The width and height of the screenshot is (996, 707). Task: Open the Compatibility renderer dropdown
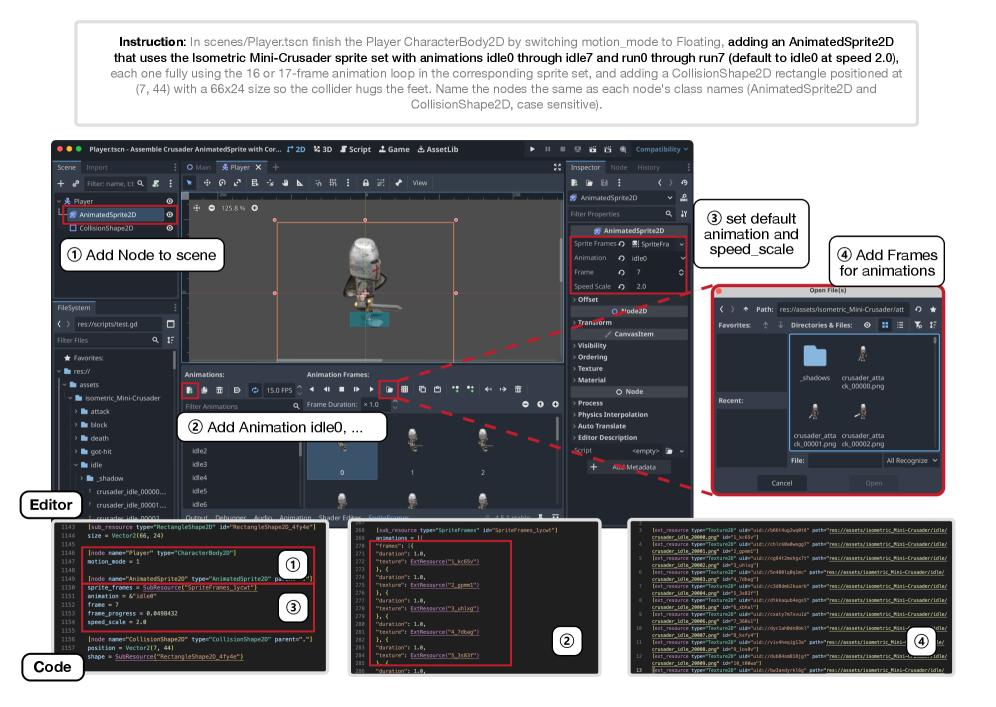coord(661,149)
